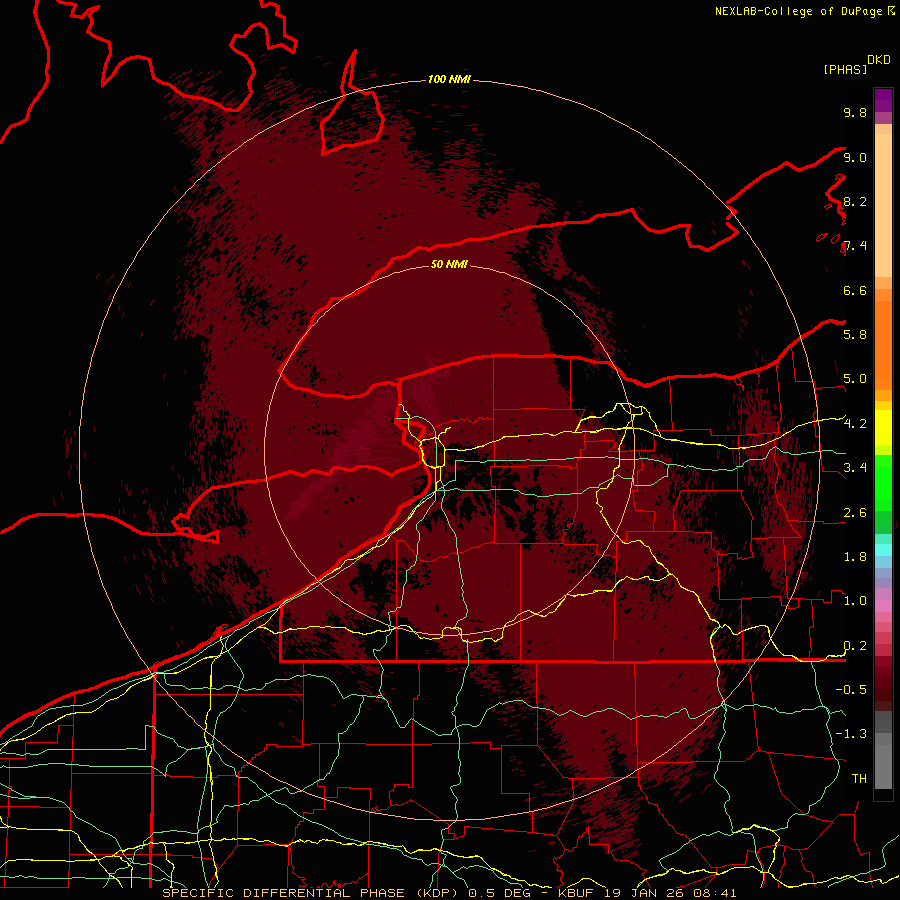Click the 50 NMI range ring label
The height and width of the screenshot is (900, 900).
(x=449, y=264)
